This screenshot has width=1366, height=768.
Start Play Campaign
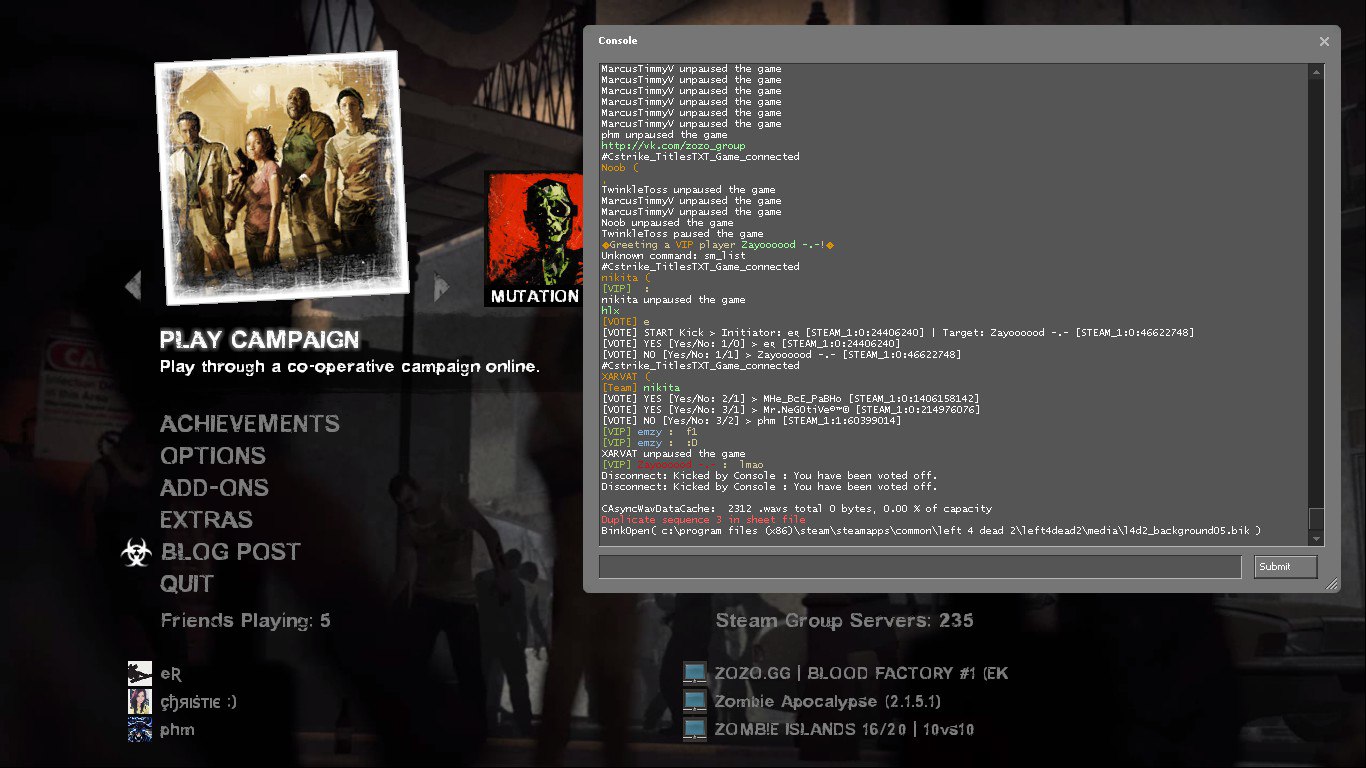tap(259, 340)
